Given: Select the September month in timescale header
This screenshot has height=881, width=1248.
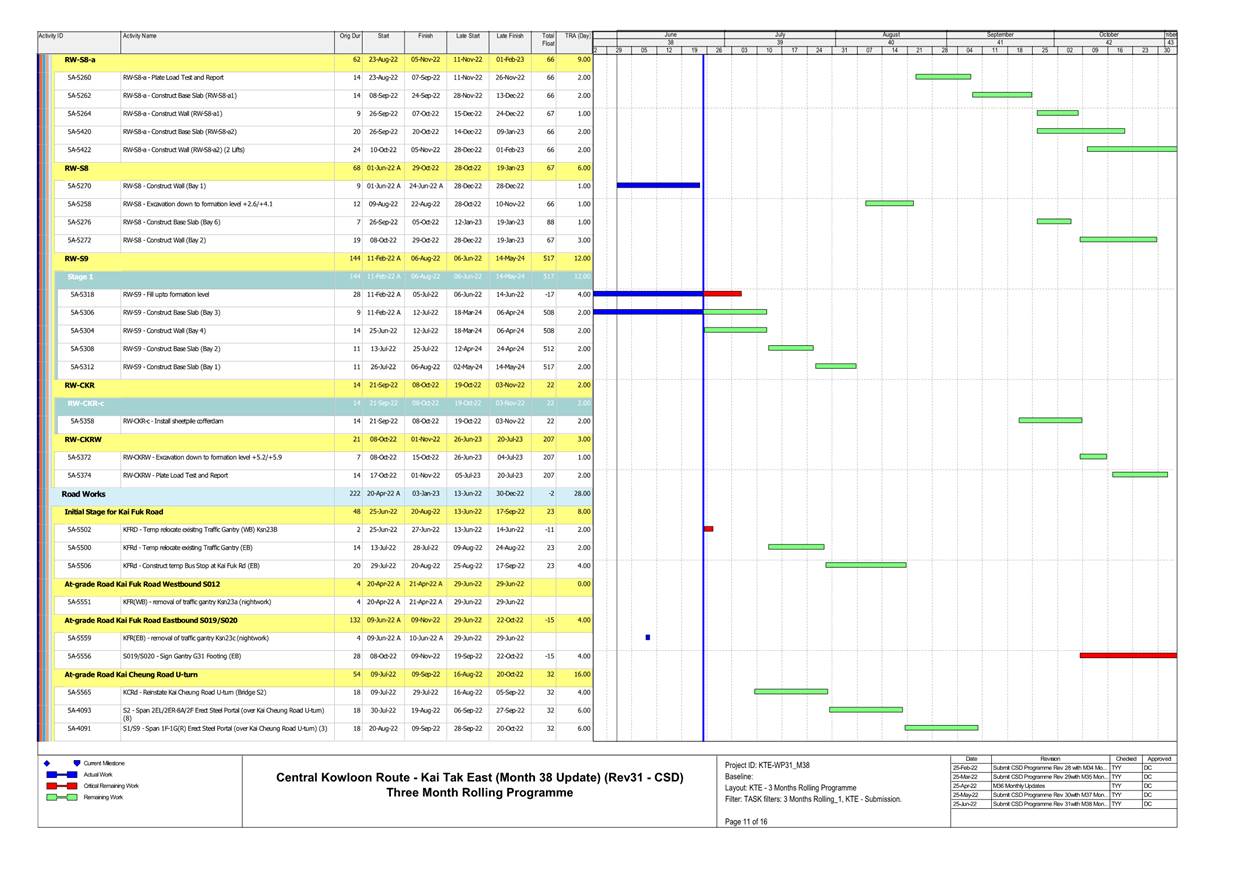Looking at the screenshot, I should [999, 35].
